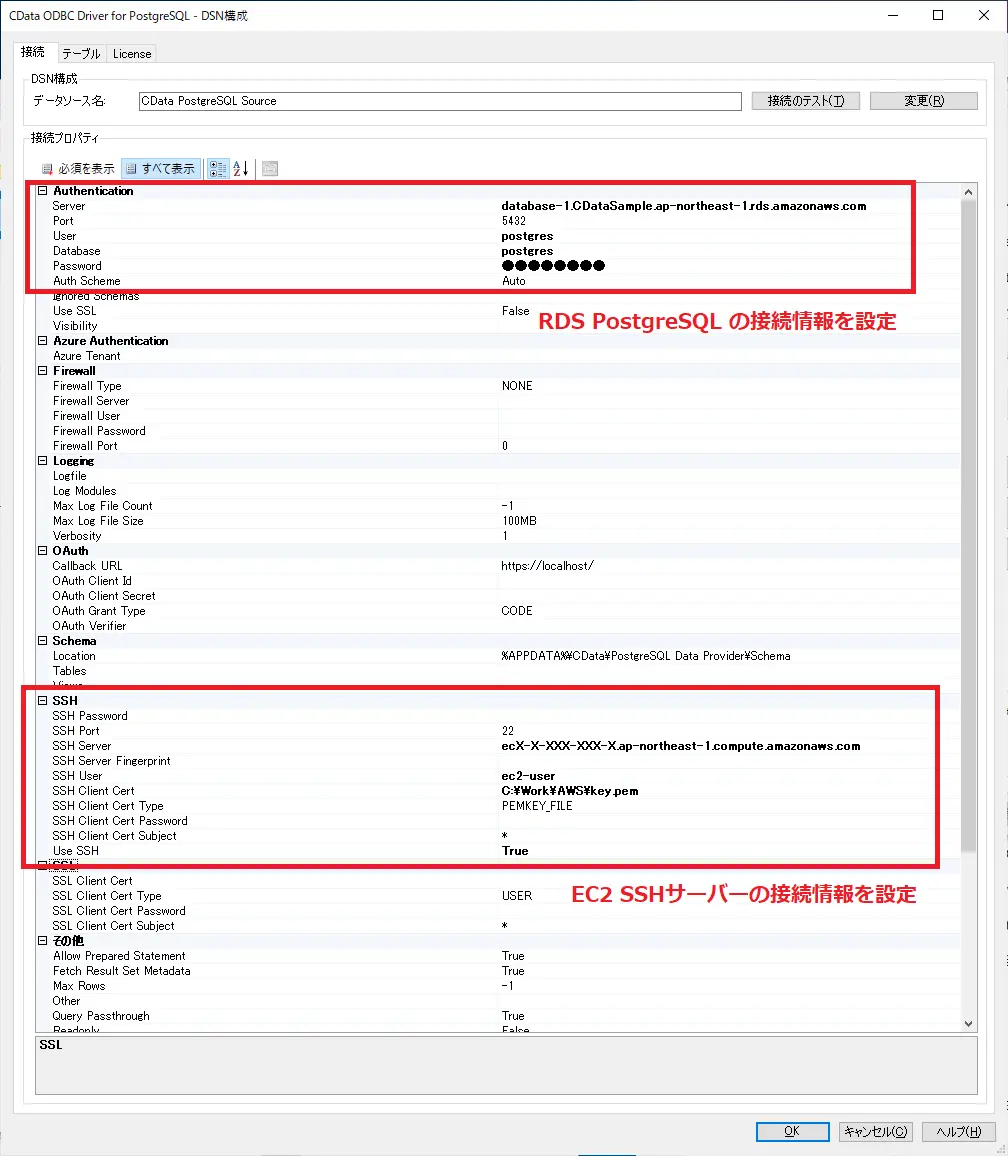Image resolution: width=1008 pixels, height=1156 pixels.
Task: Switch to the テーブル tab
Action: pyautogui.click(x=80, y=54)
